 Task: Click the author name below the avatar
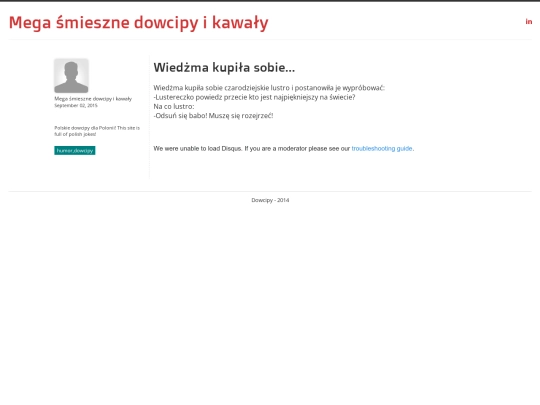tap(93, 99)
